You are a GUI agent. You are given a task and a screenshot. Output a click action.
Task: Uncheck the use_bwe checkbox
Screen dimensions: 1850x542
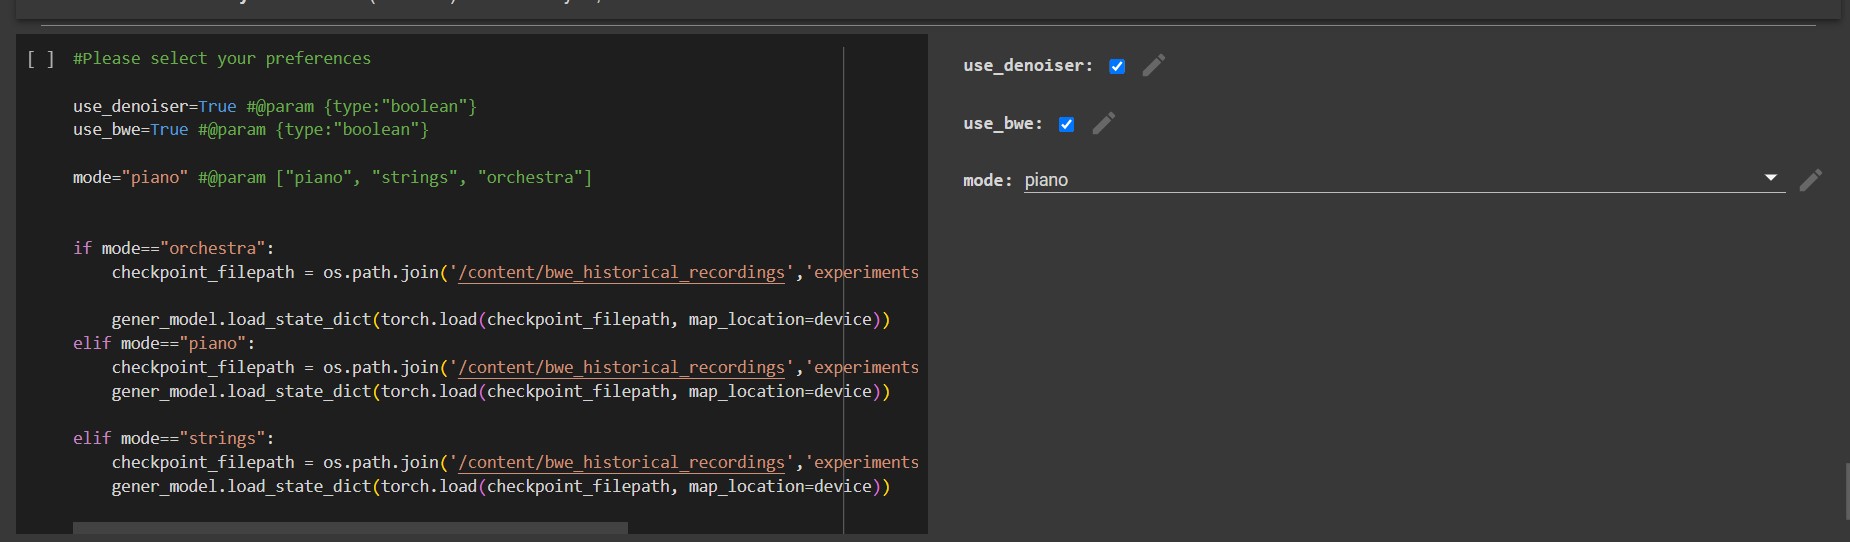pos(1066,124)
